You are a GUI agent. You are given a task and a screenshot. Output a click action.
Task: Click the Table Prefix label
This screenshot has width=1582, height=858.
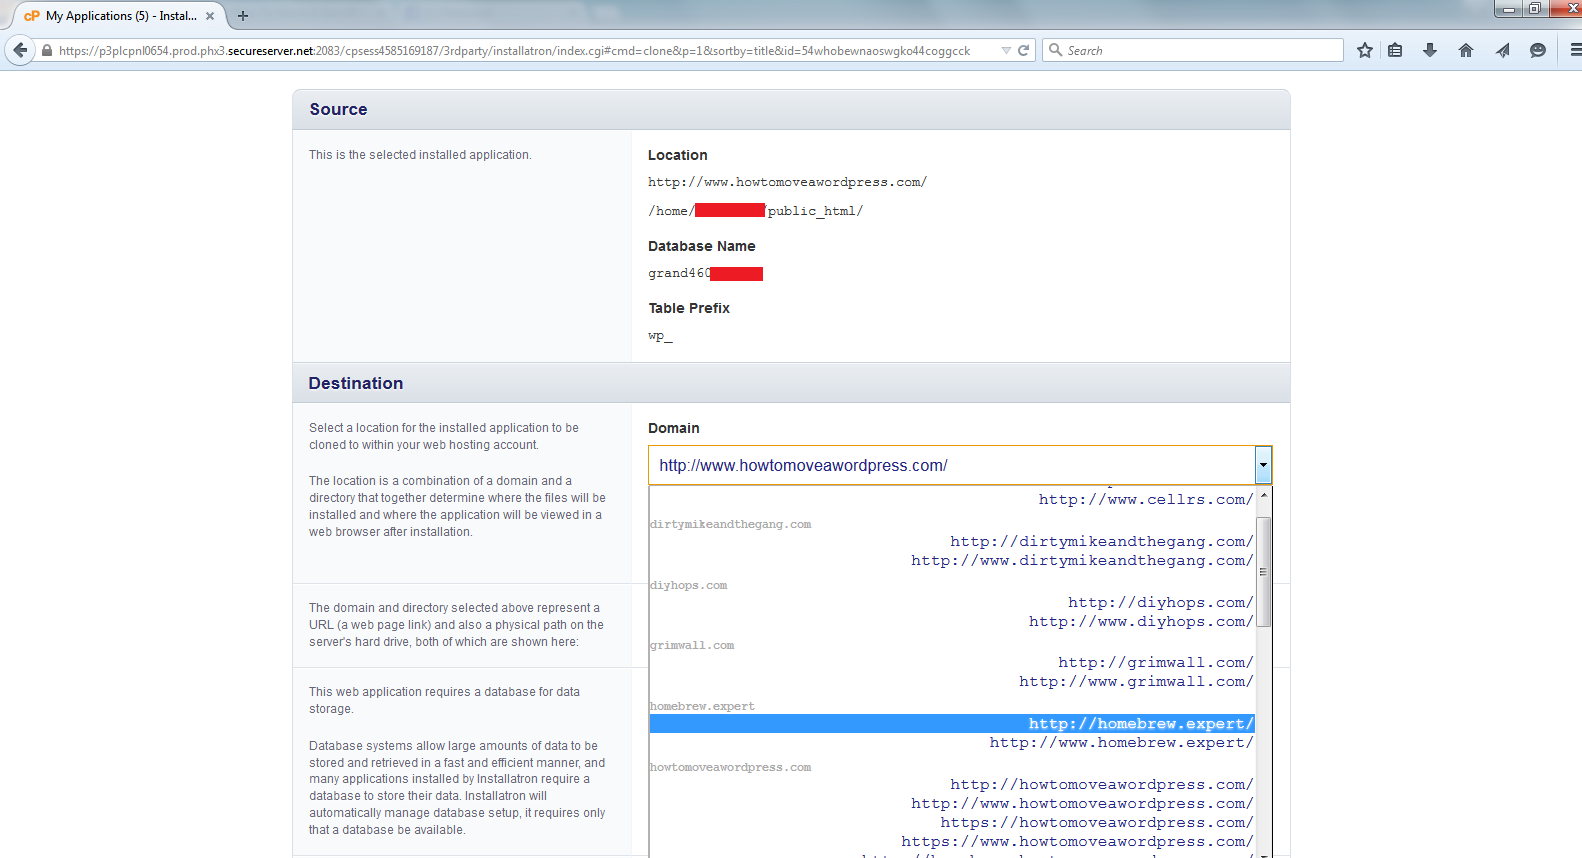(689, 308)
